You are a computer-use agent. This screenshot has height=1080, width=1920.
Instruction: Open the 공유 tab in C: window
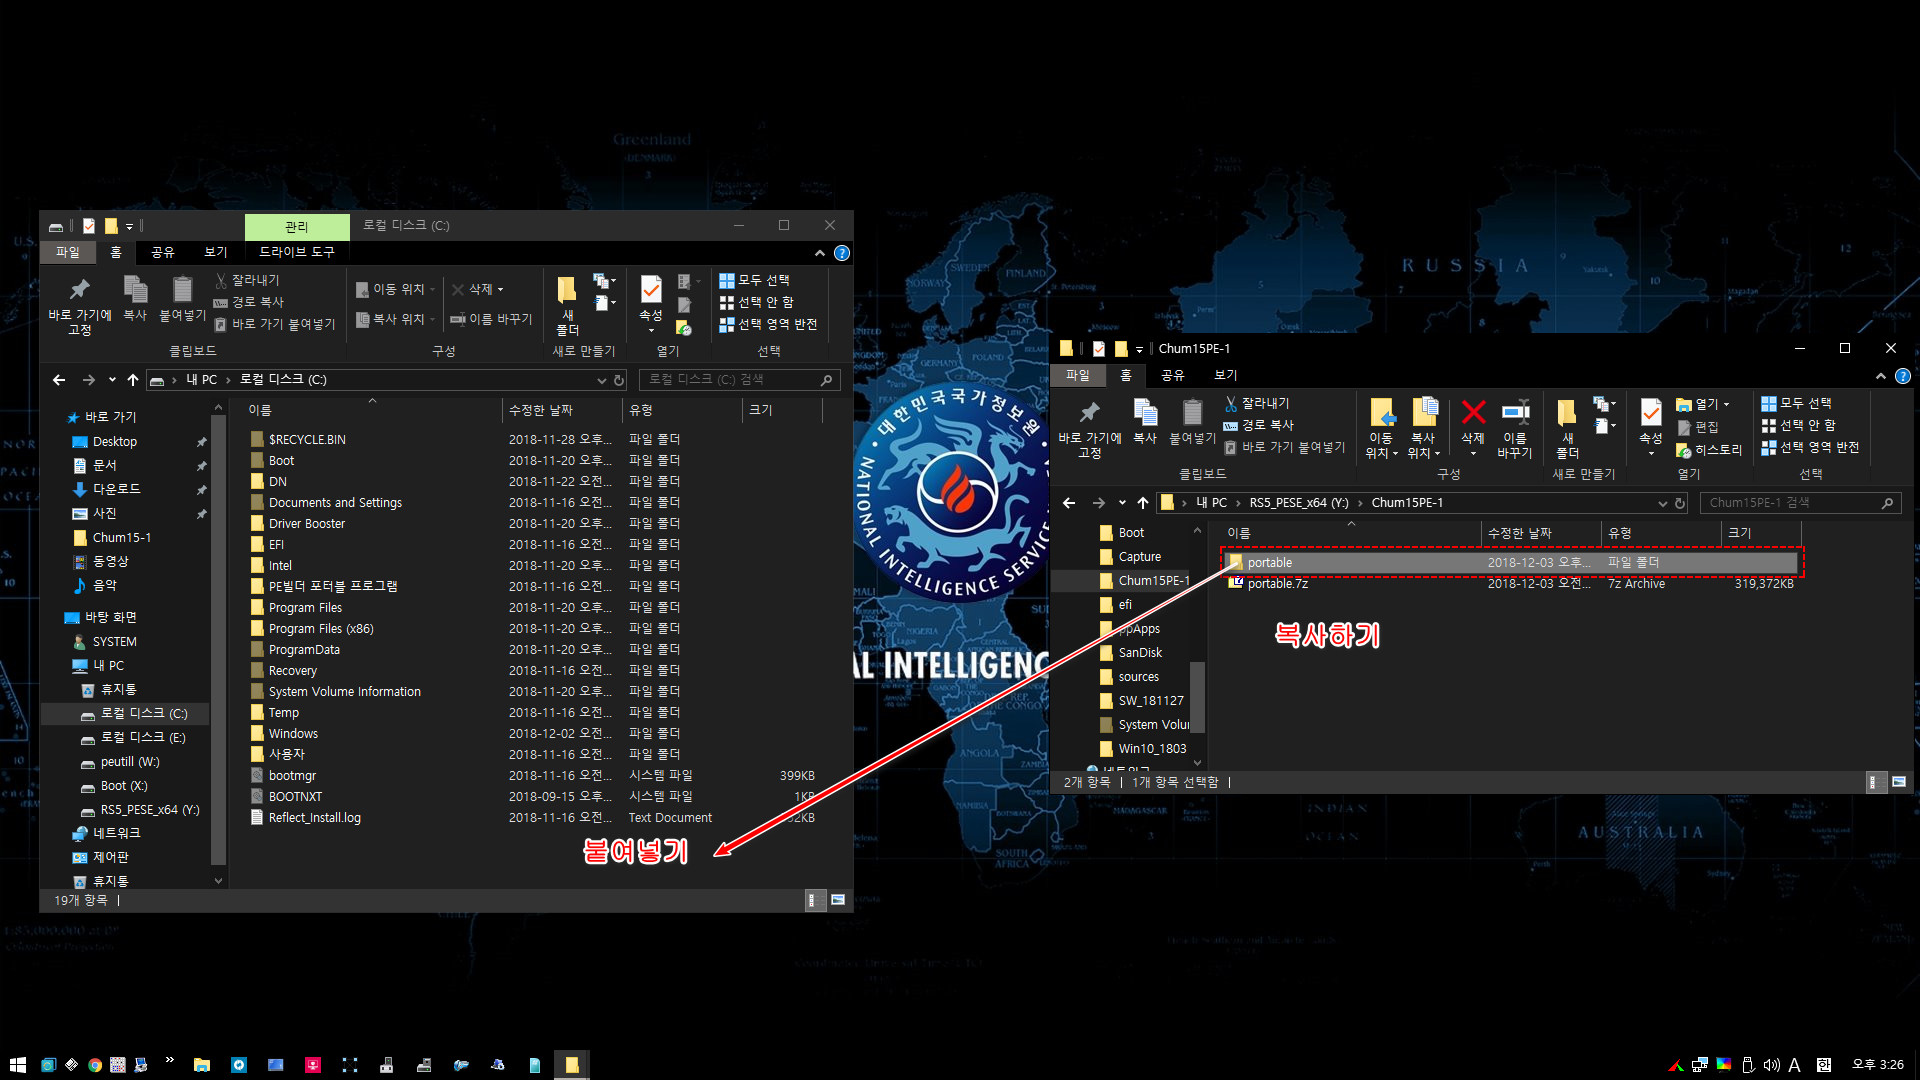click(x=163, y=253)
